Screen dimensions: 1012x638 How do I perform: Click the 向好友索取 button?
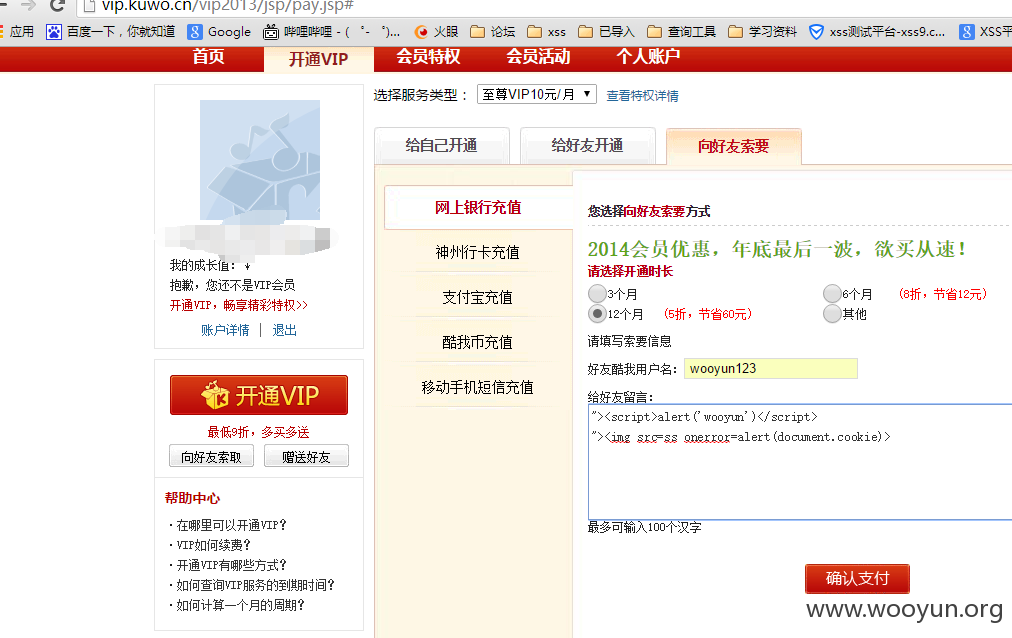click(x=211, y=457)
